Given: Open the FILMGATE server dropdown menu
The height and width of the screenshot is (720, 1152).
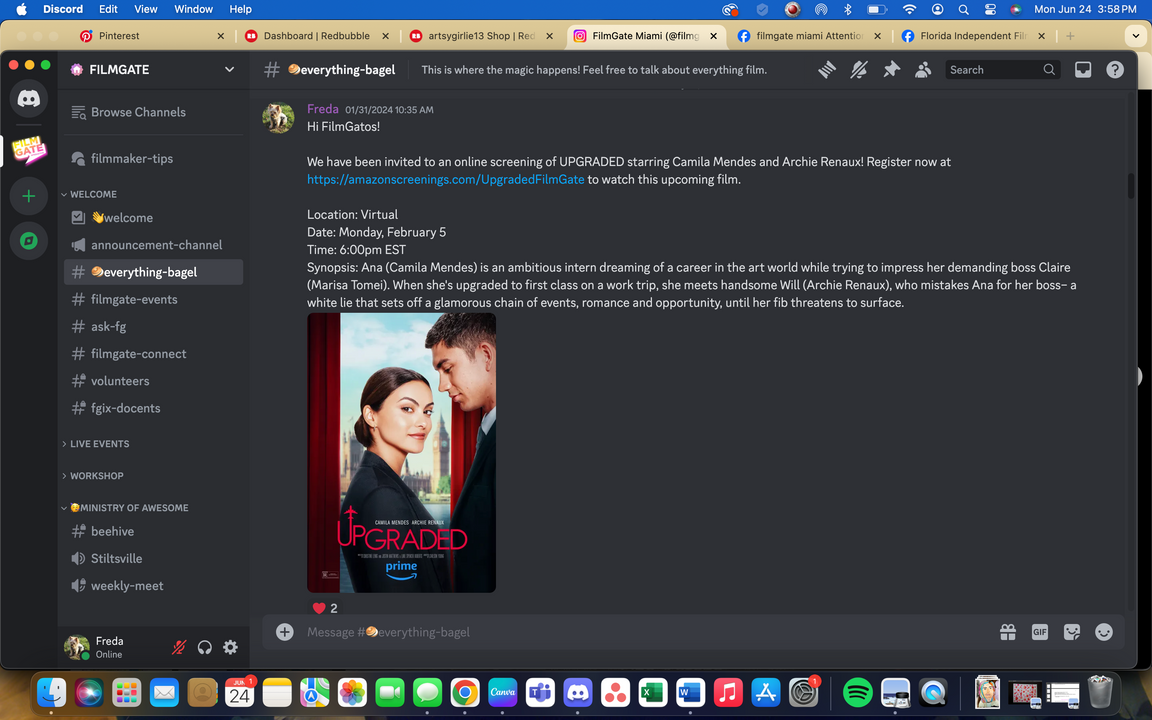Looking at the screenshot, I should (x=229, y=70).
